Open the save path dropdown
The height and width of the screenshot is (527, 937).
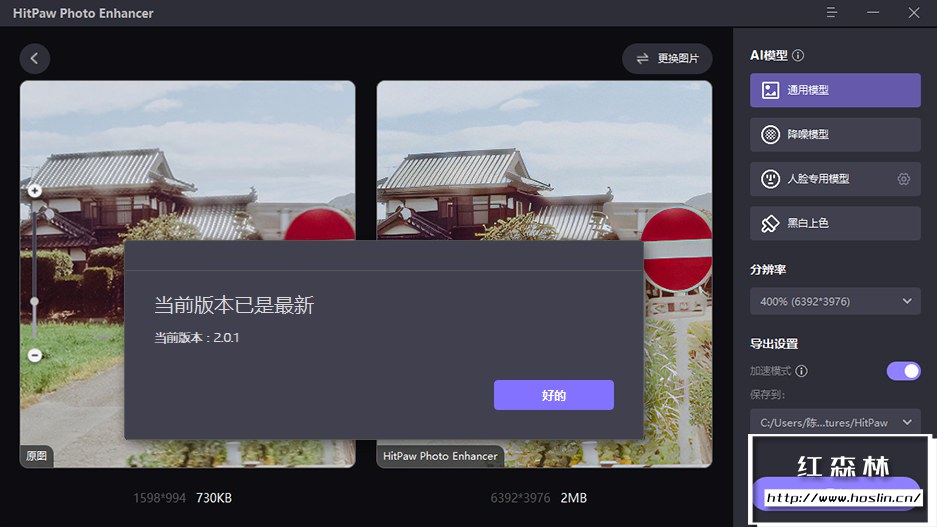click(835, 422)
